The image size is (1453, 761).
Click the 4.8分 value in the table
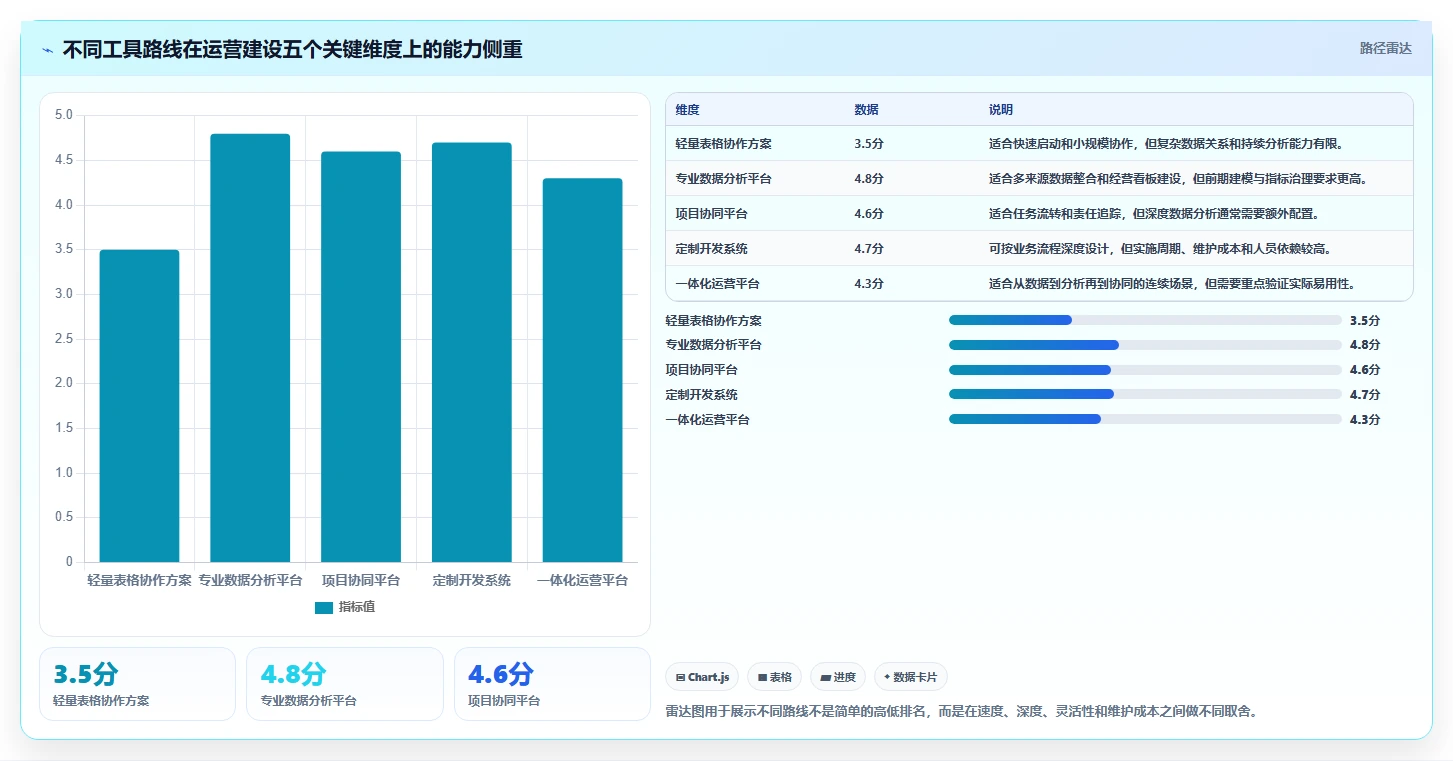coord(869,179)
